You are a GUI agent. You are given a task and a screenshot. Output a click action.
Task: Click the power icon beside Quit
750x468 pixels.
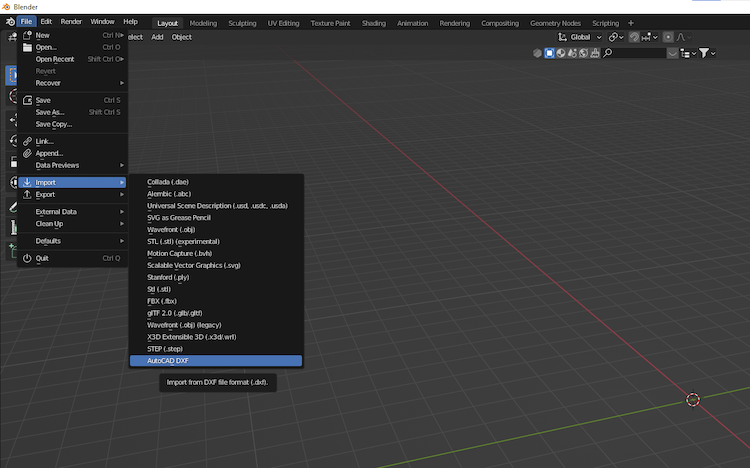tap(27, 258)
